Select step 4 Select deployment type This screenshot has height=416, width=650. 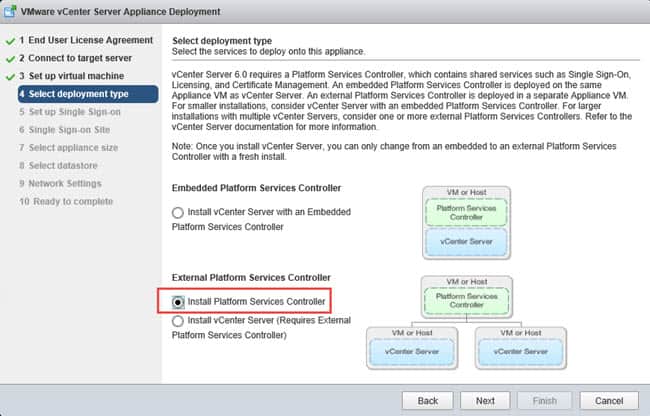click(x=88, y=94)
